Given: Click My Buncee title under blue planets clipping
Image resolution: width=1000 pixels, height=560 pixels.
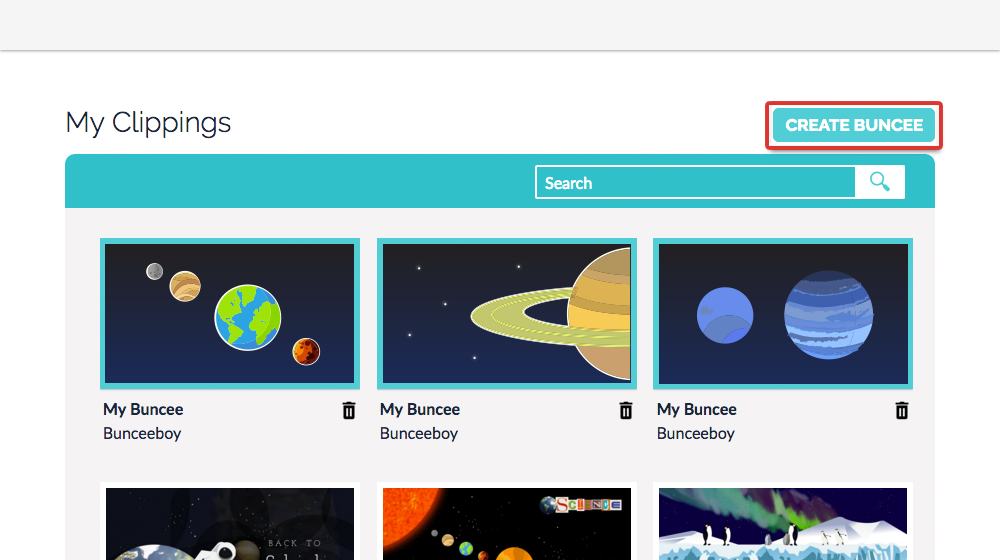Looking at the screenshot, I should tap(697, 409).
